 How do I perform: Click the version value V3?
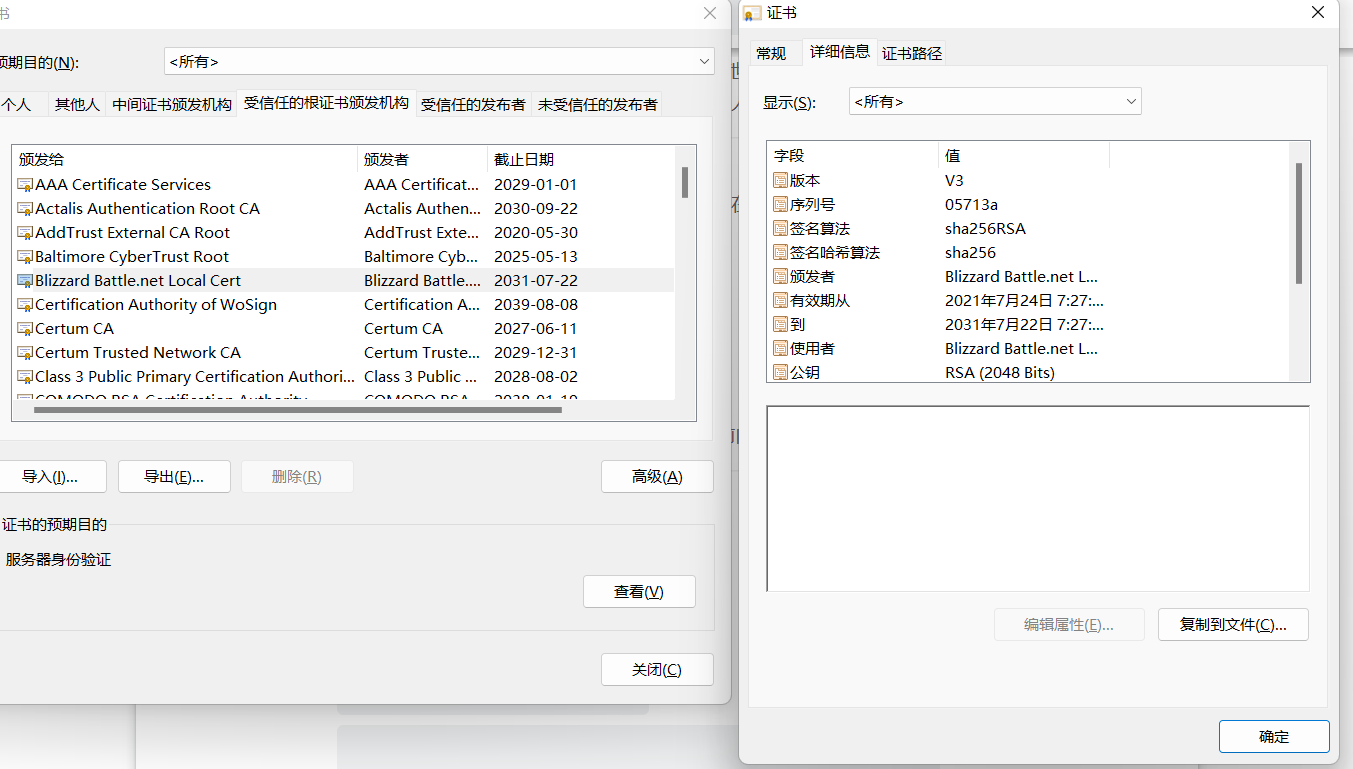coord(955,181)
